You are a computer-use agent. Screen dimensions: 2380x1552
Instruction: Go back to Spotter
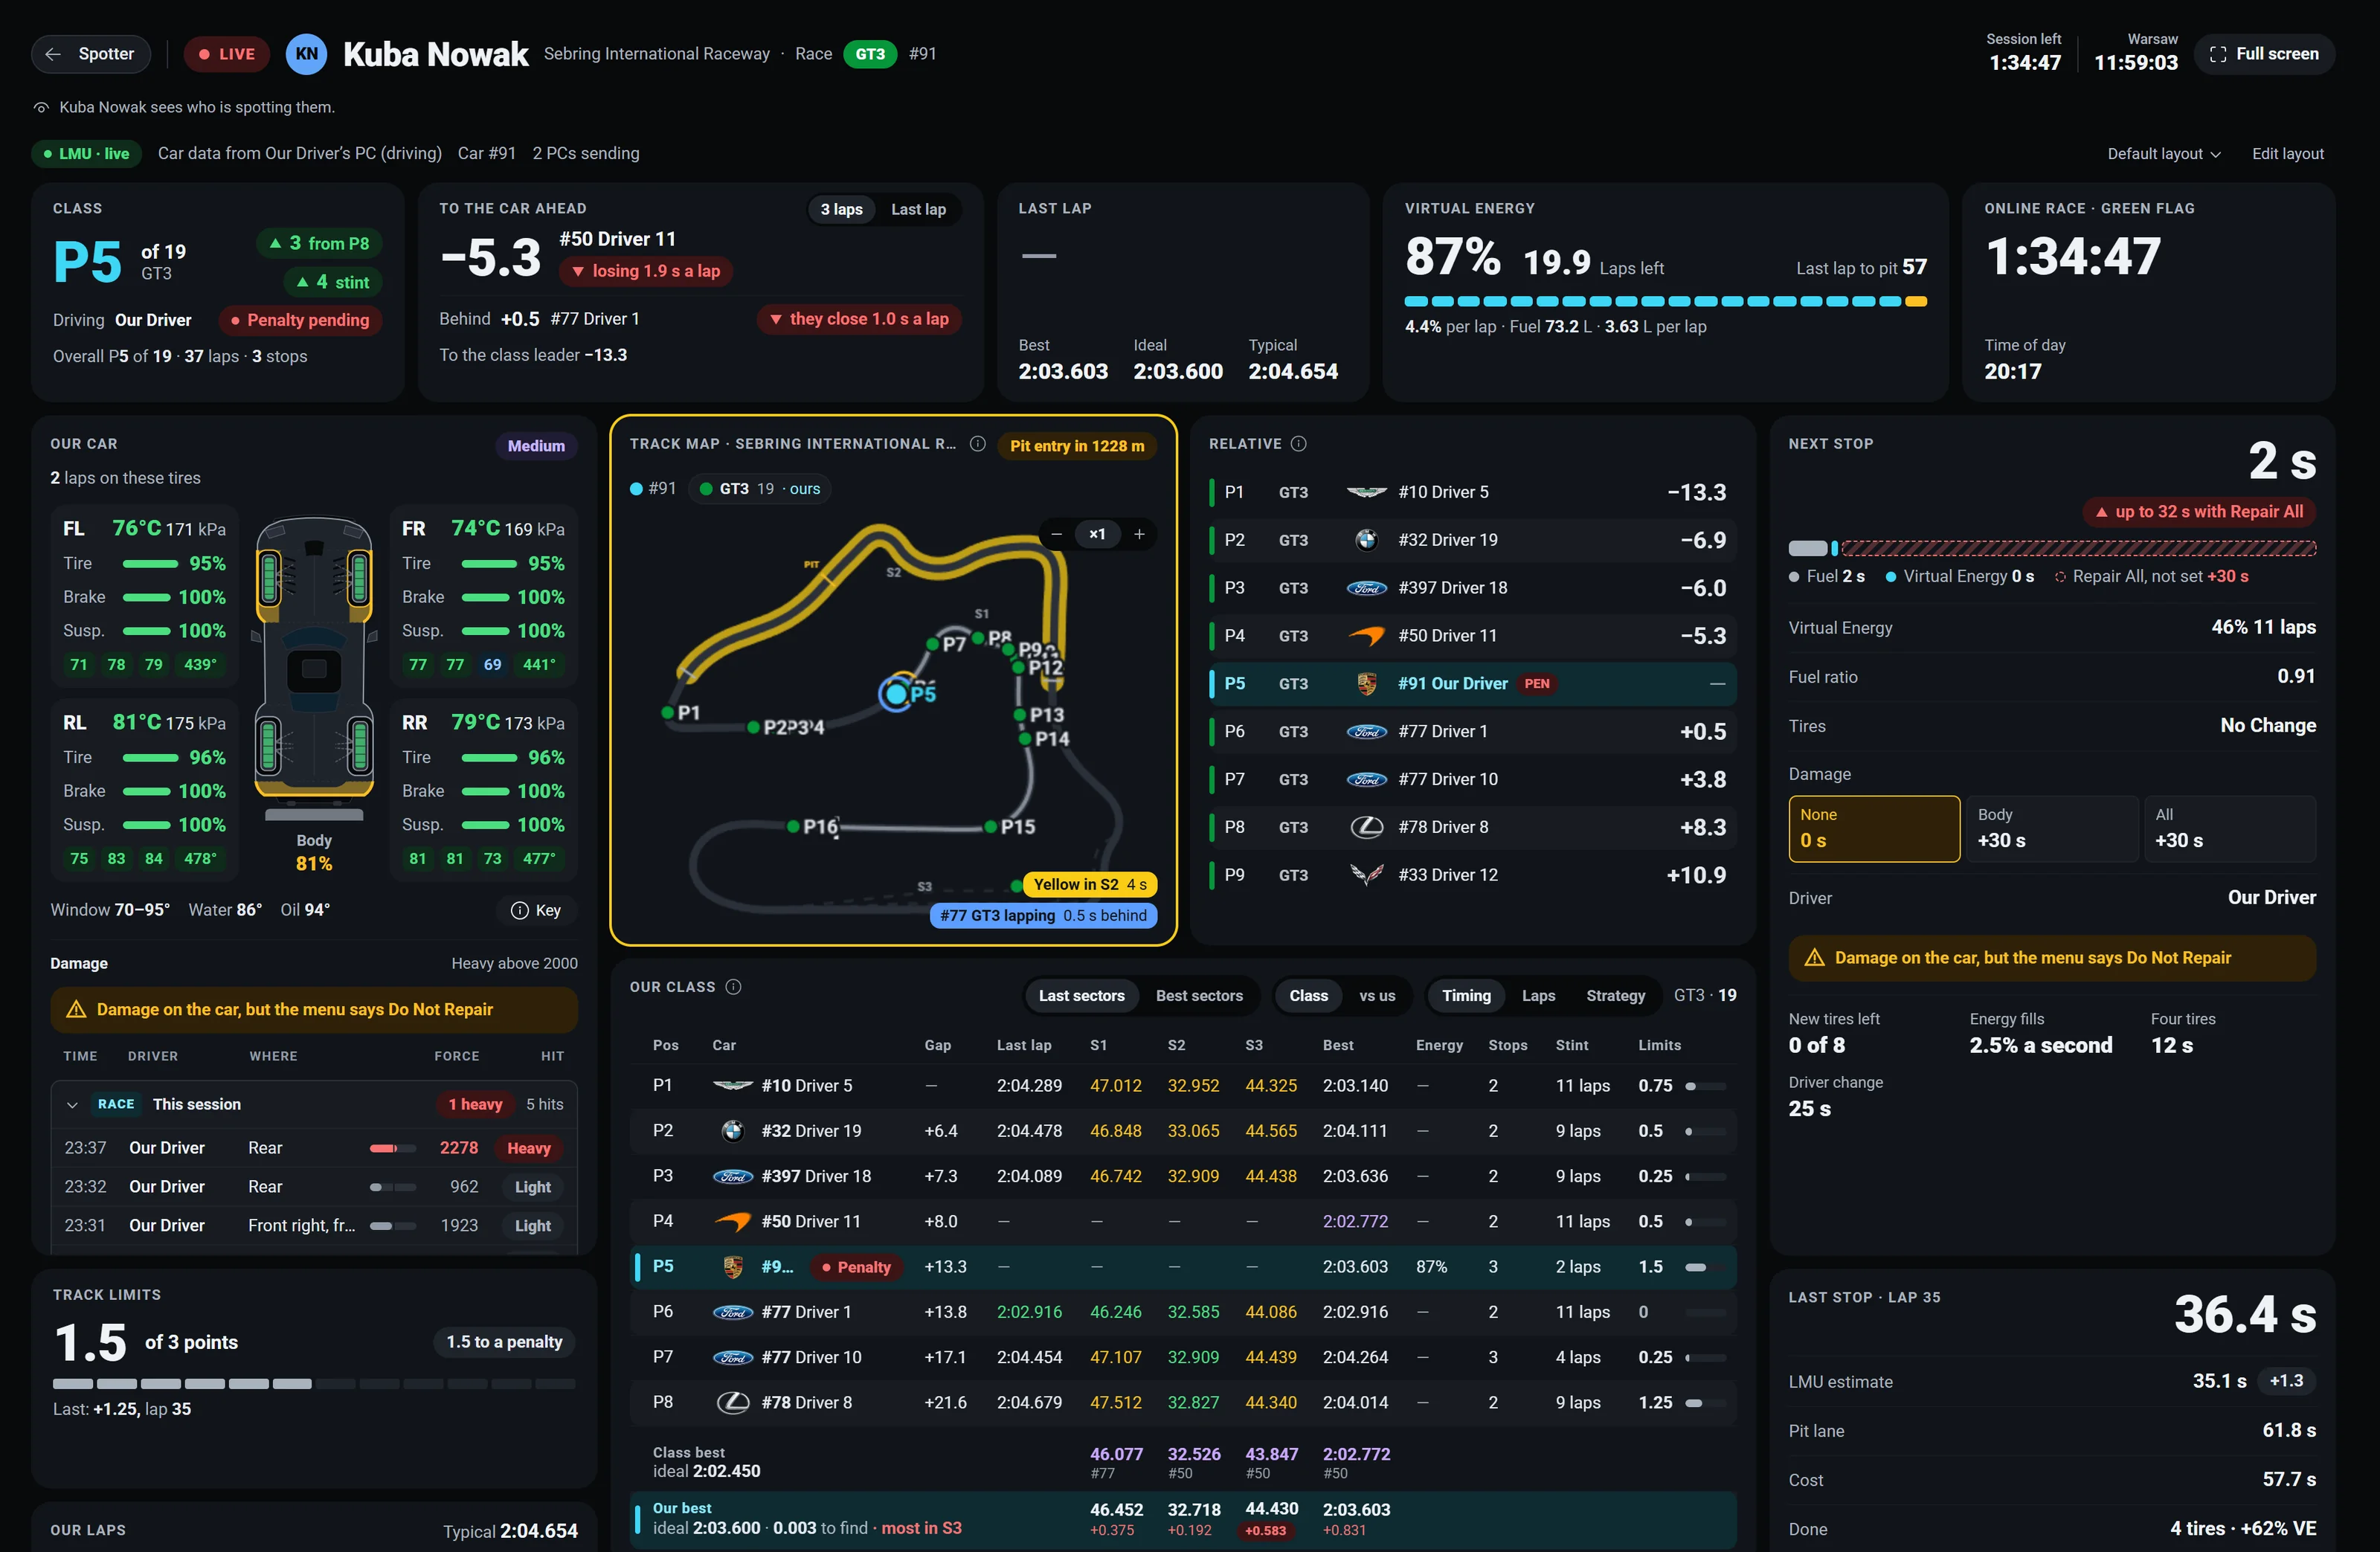(91, 54)
